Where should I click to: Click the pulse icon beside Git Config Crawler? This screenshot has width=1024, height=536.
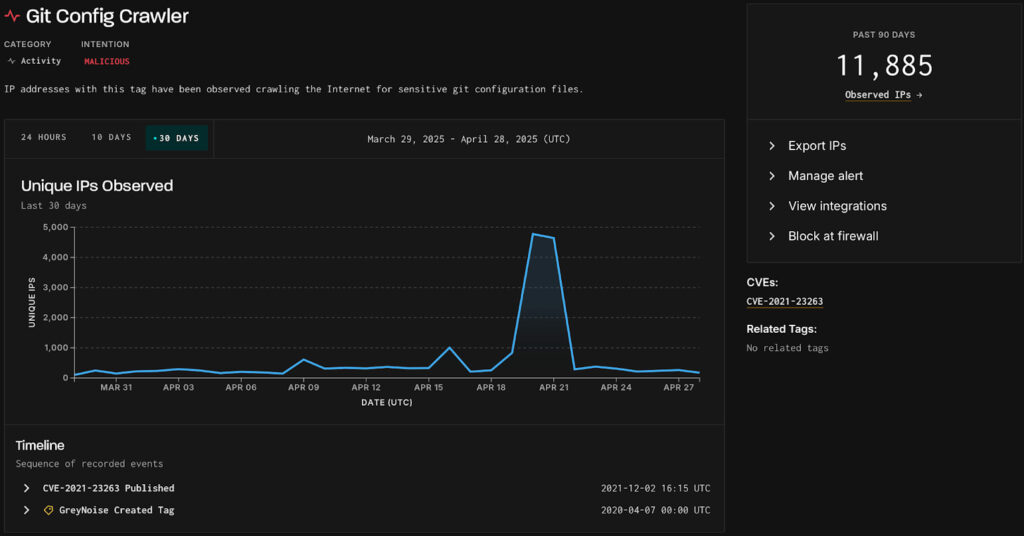[x=12, y=17]
